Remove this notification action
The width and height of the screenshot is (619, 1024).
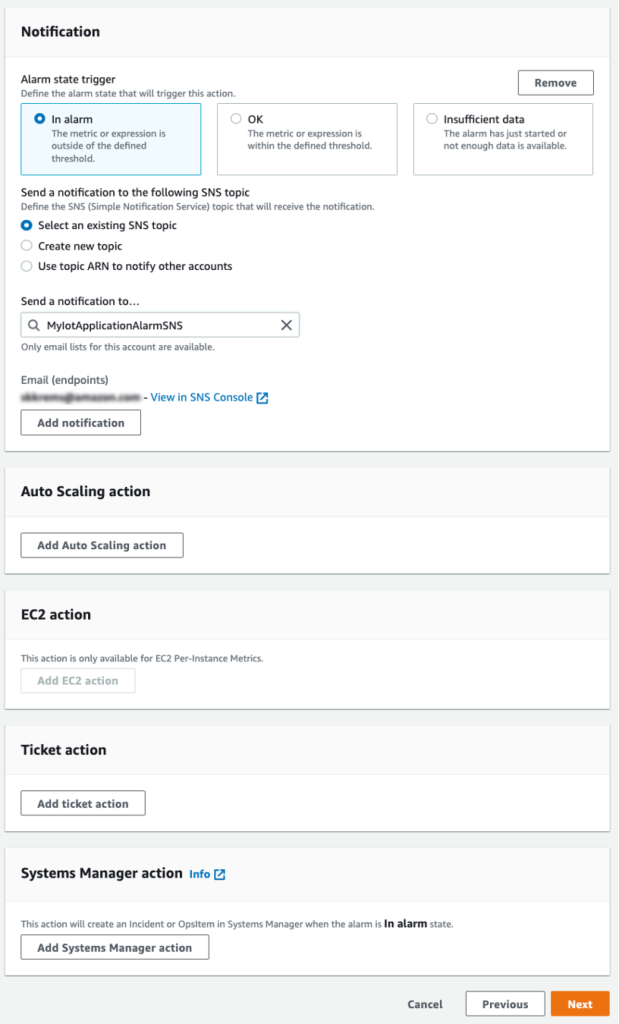coord(555,82)
